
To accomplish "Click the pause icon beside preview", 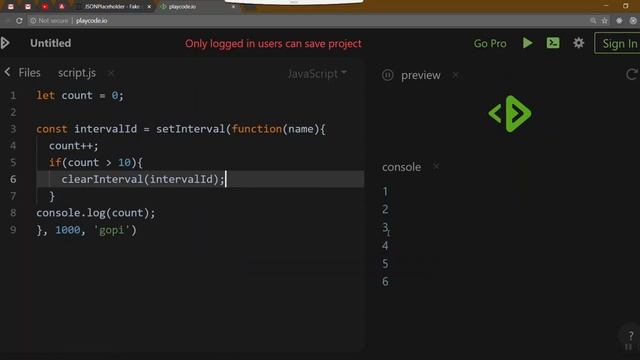I will (x=387, y=75).
